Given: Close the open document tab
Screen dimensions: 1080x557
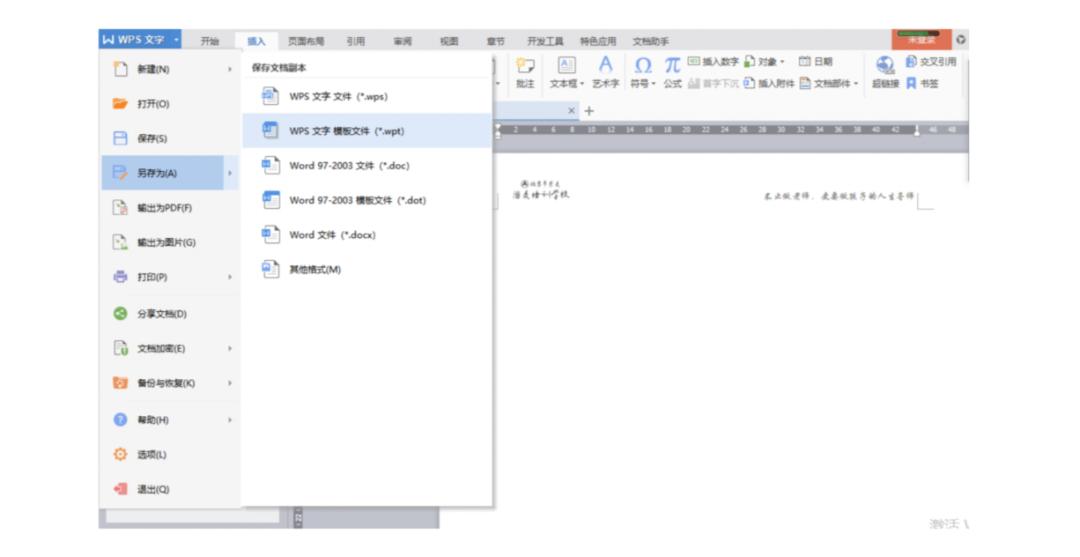Looking at the screenshot, I should coord(571,110).
